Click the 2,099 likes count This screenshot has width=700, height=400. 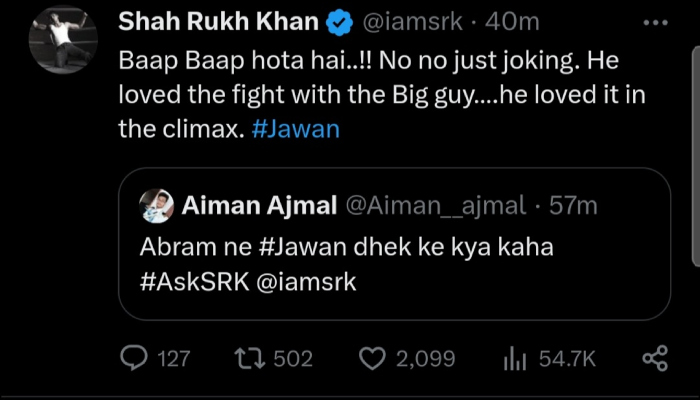coord(425,358)
